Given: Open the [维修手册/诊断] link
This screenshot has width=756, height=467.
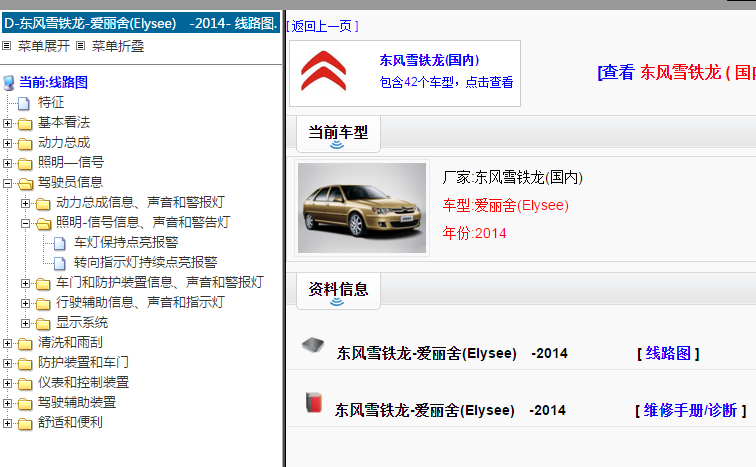Looking at the screenshot, I should point(690,410).
